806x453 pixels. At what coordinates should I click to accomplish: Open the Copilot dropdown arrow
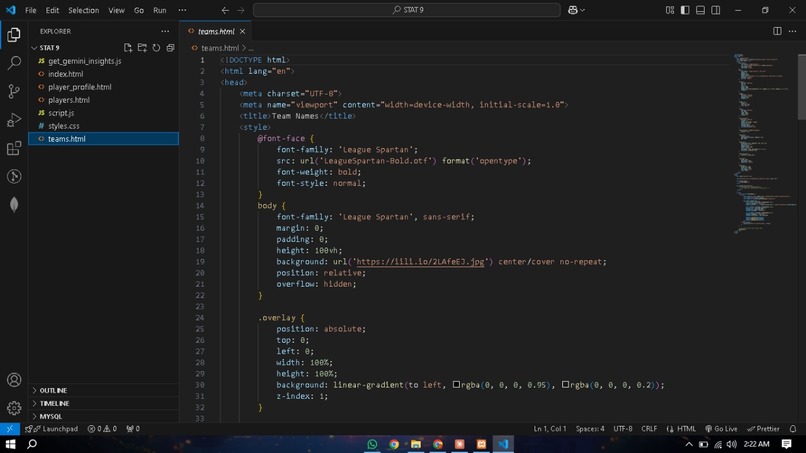point(582,10)
